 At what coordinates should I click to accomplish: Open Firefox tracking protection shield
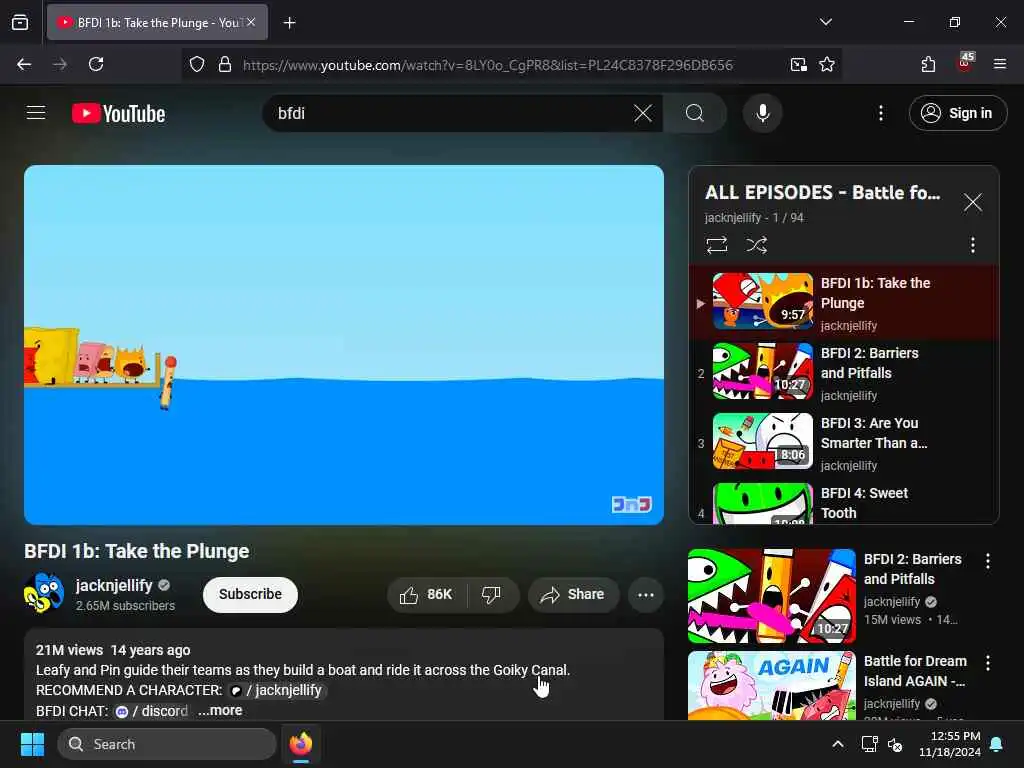pos(197,64)
